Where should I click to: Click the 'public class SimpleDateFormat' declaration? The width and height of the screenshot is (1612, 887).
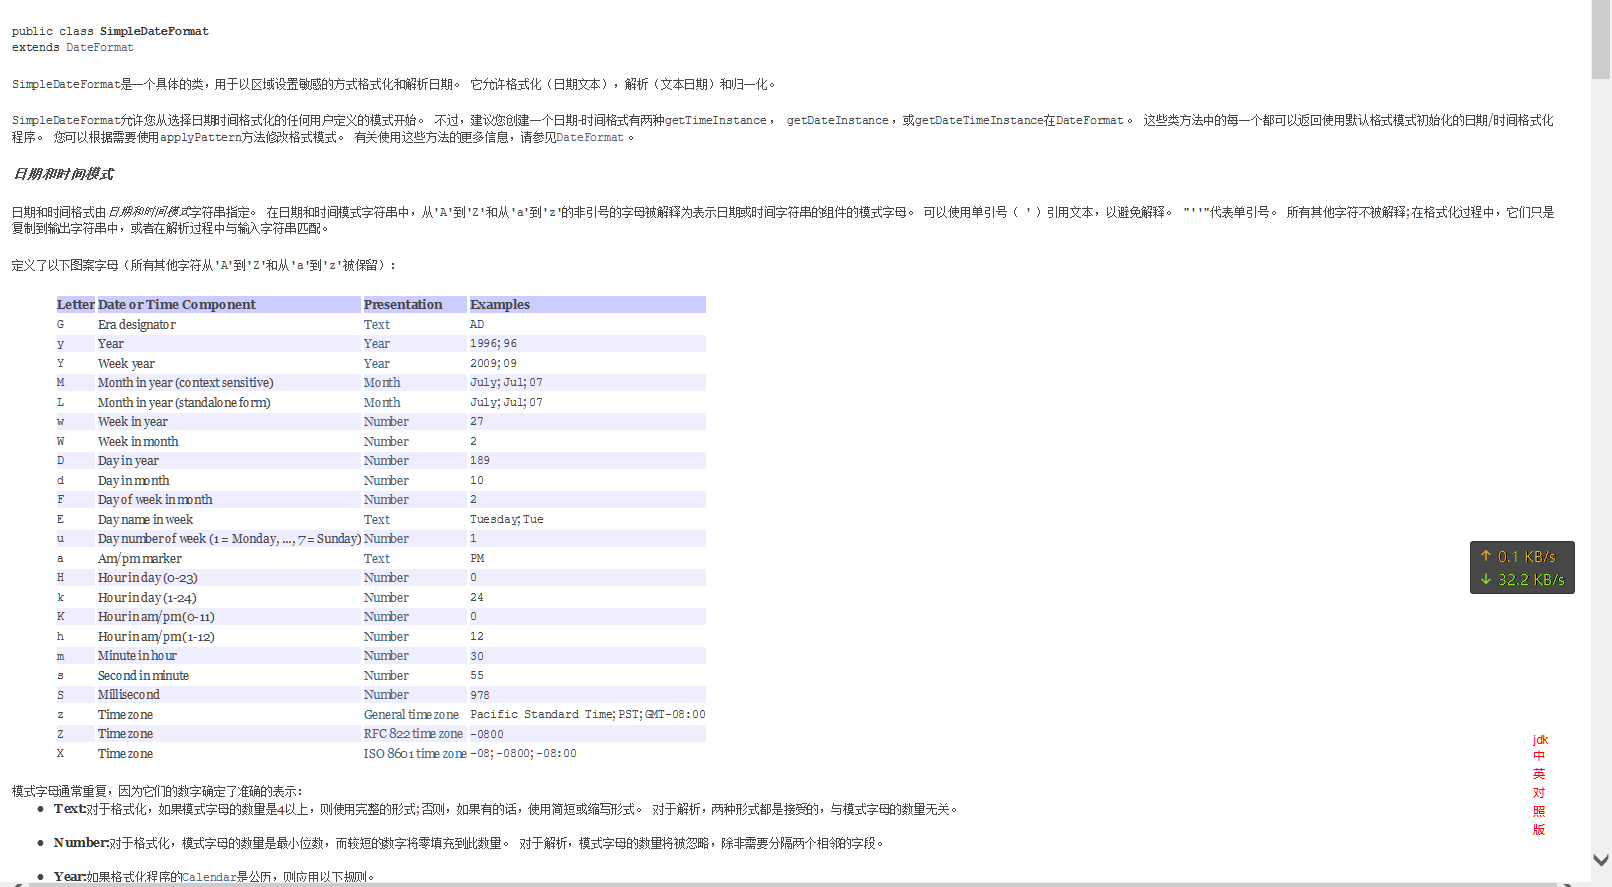[110, 31]
